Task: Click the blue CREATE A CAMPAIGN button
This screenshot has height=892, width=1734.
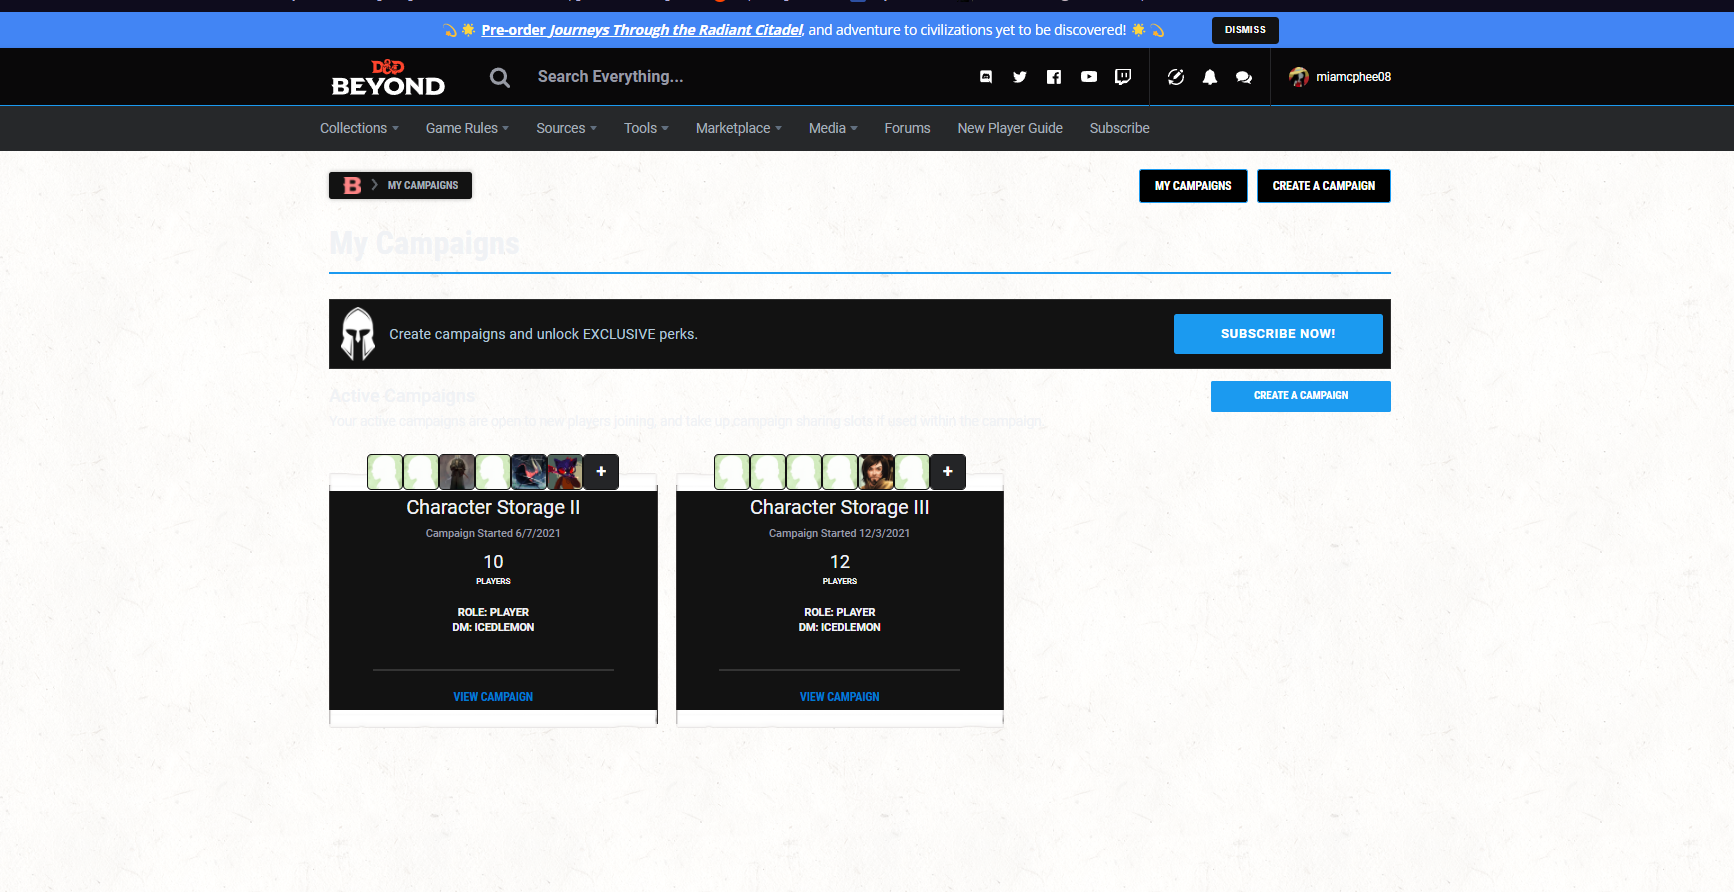Action: [x=1301, y=396]
